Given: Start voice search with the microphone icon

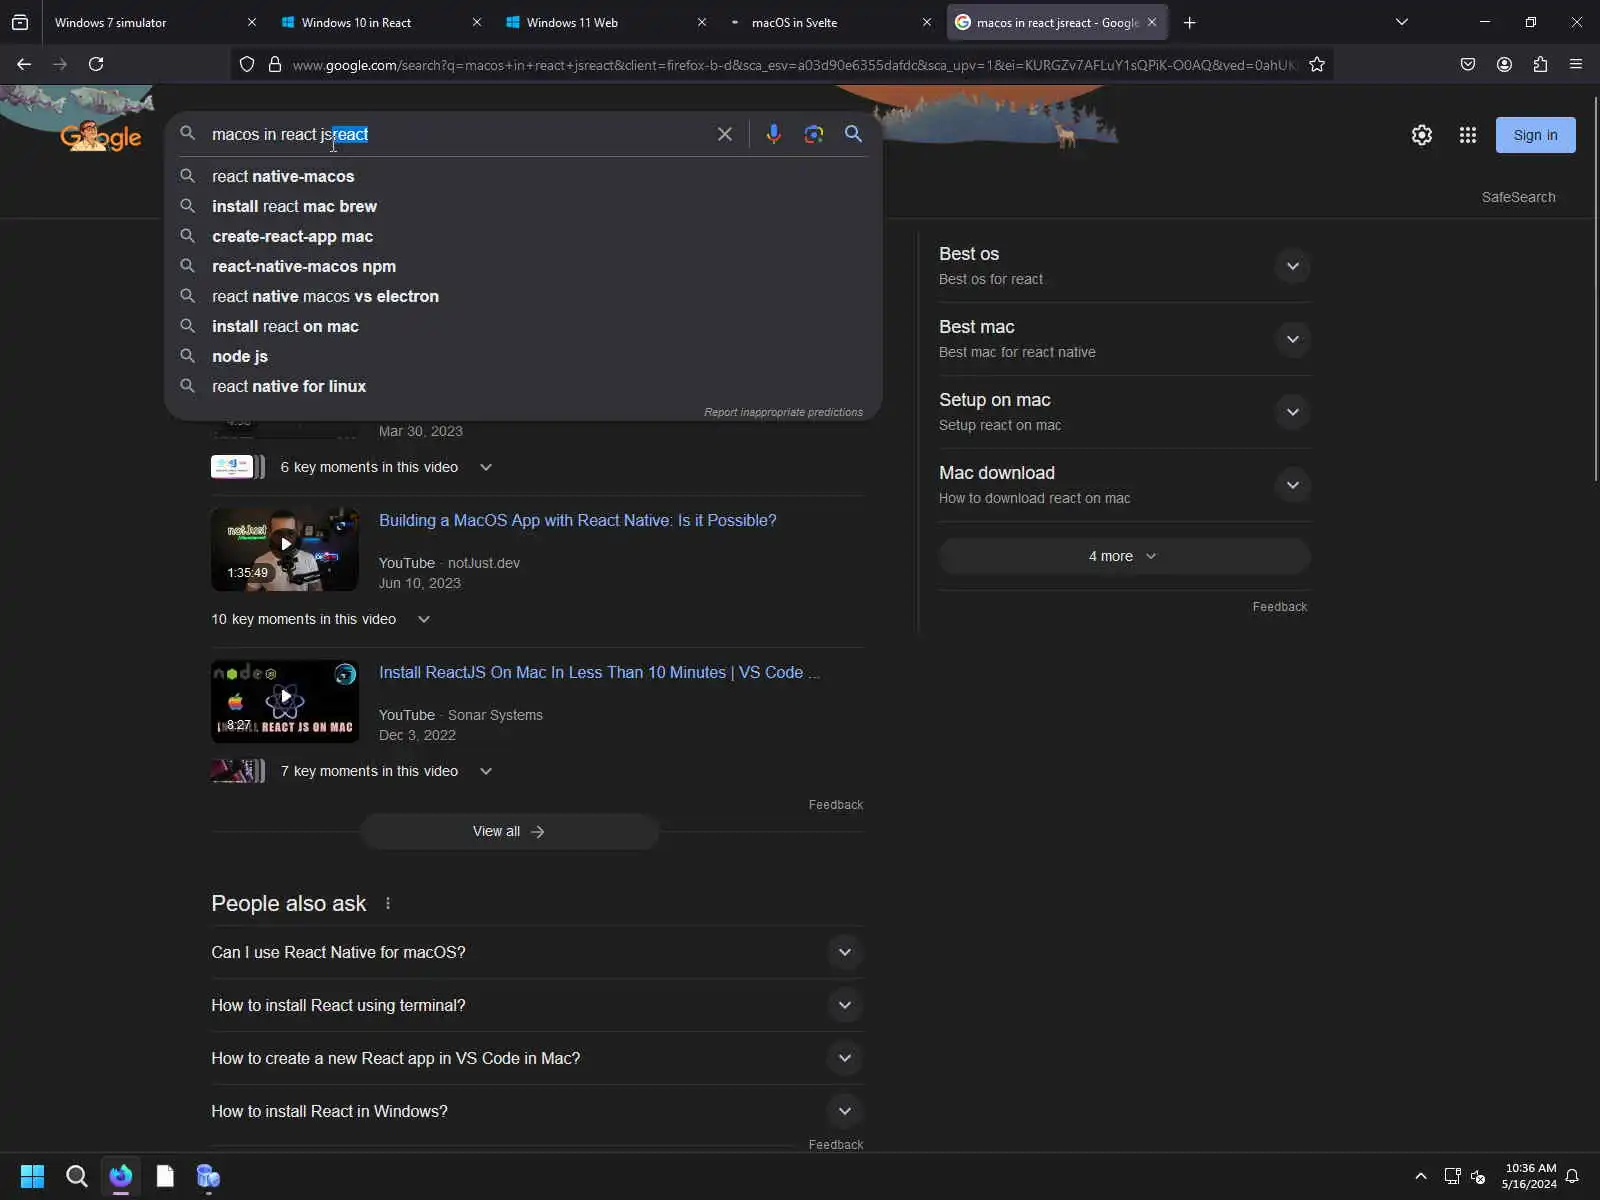Looking at the screenshot, I should (773, 134).
